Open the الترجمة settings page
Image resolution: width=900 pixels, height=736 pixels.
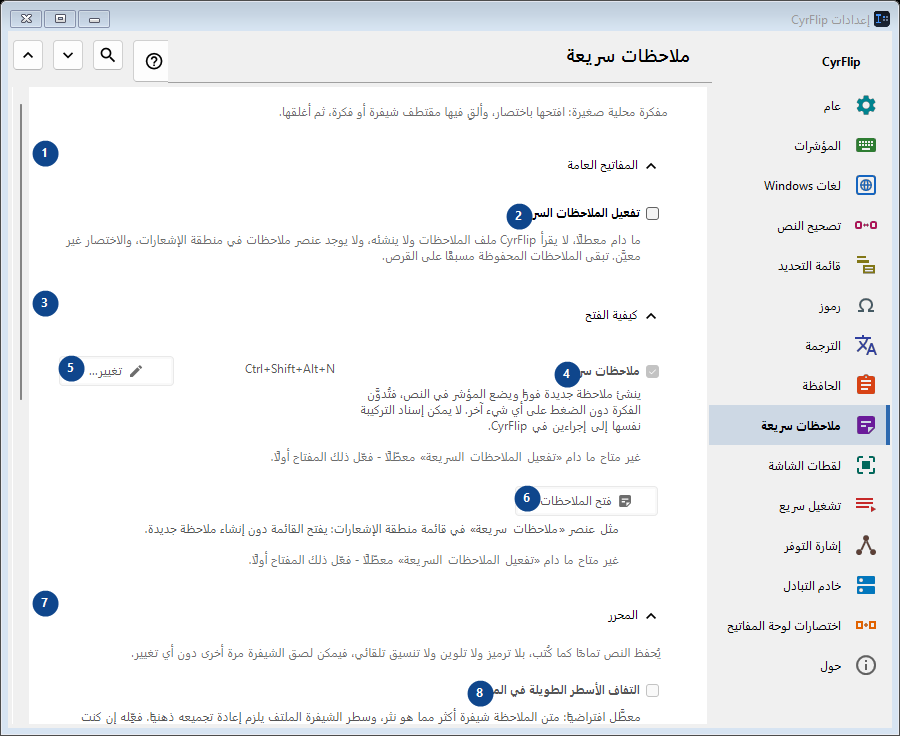pyautogui.click(x=799, y=345)
